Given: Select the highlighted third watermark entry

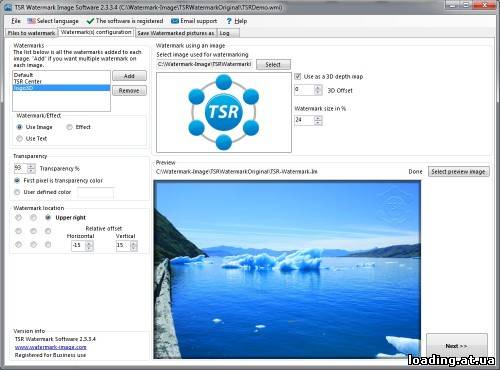Looking at the screenshot, I should [x=61, y=88].
